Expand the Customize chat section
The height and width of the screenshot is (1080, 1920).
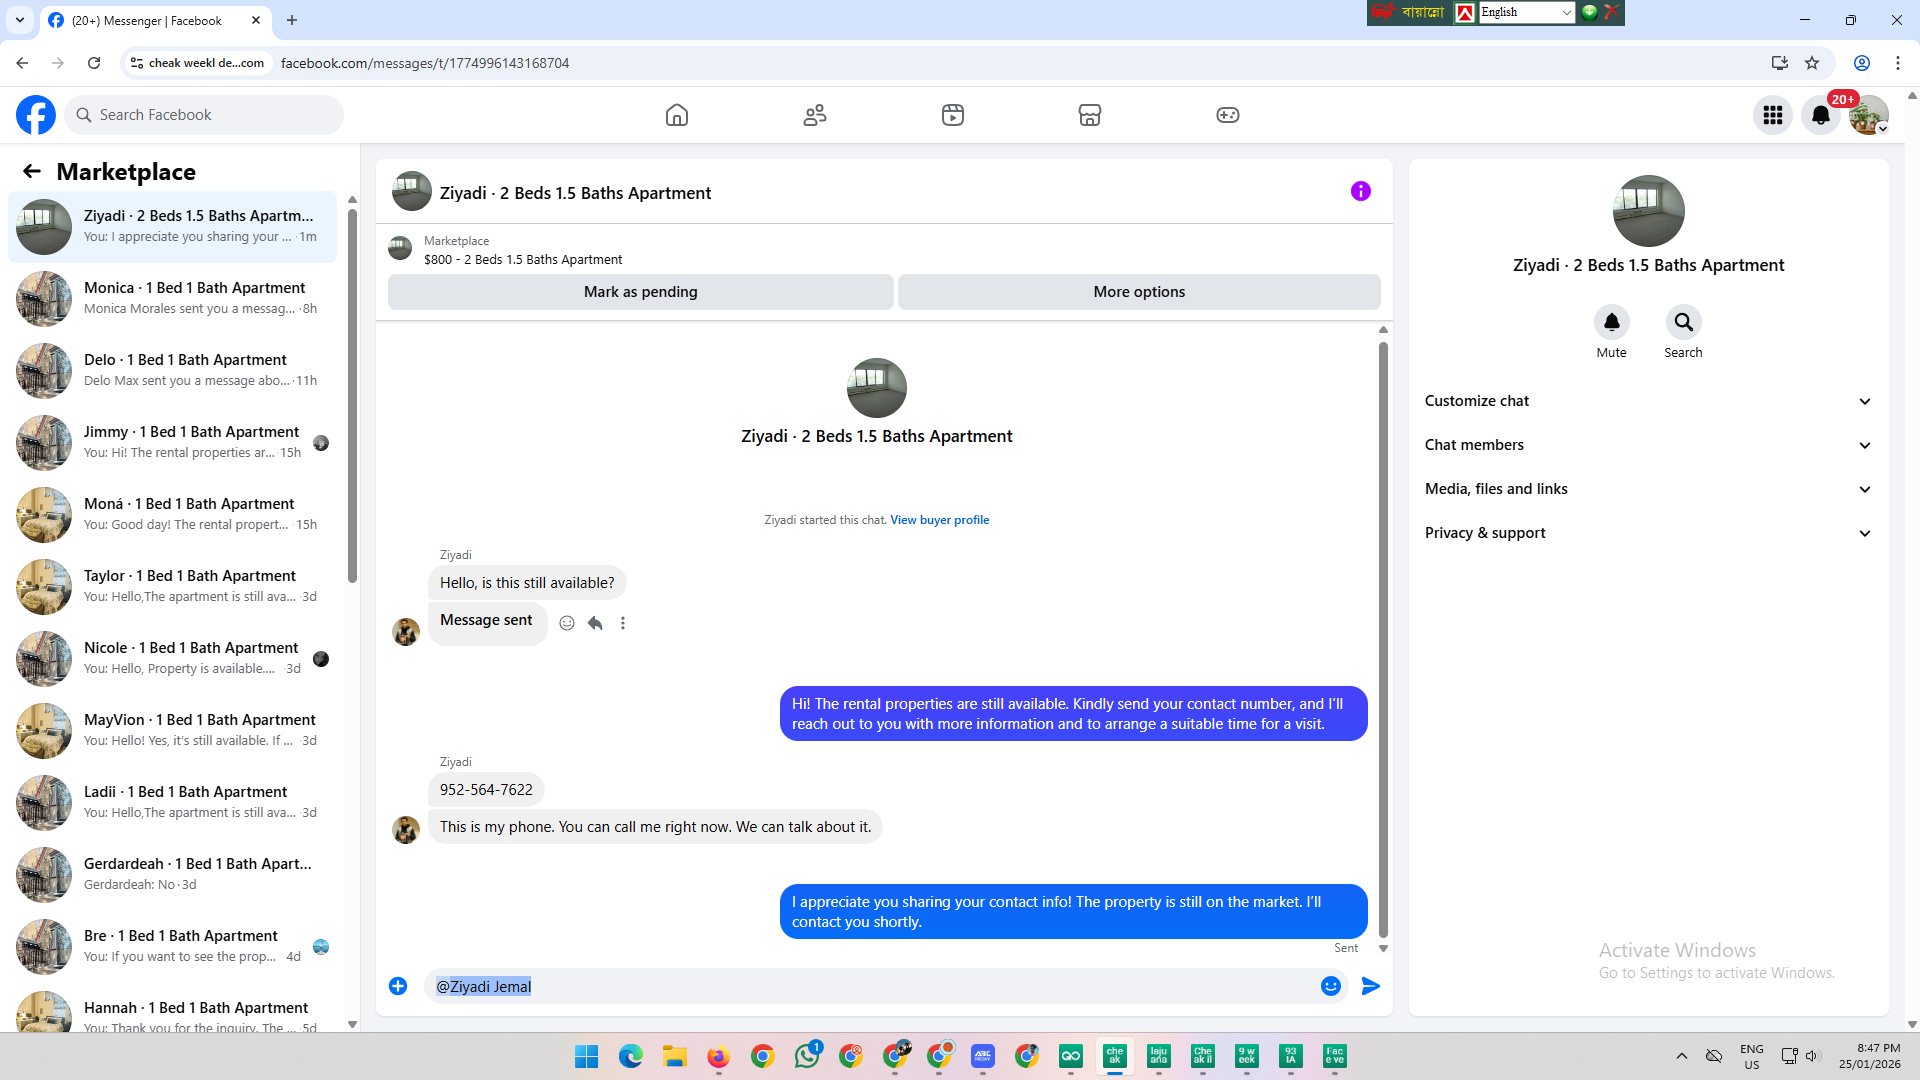pos(1648,401)
